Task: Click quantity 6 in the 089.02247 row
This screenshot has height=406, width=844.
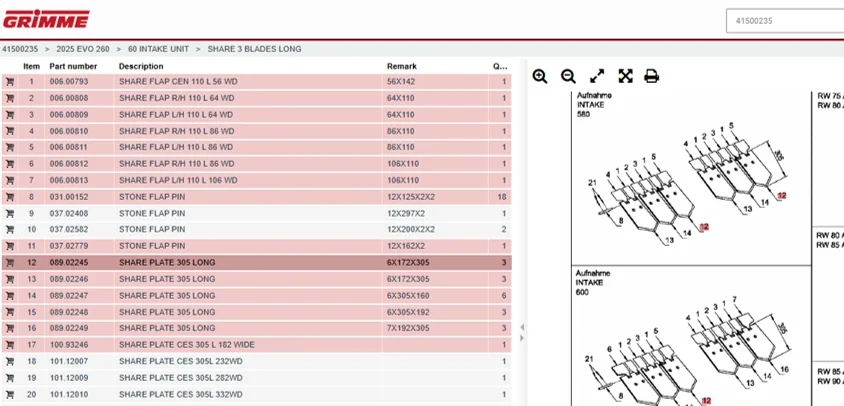Action: tap(504, 296)
